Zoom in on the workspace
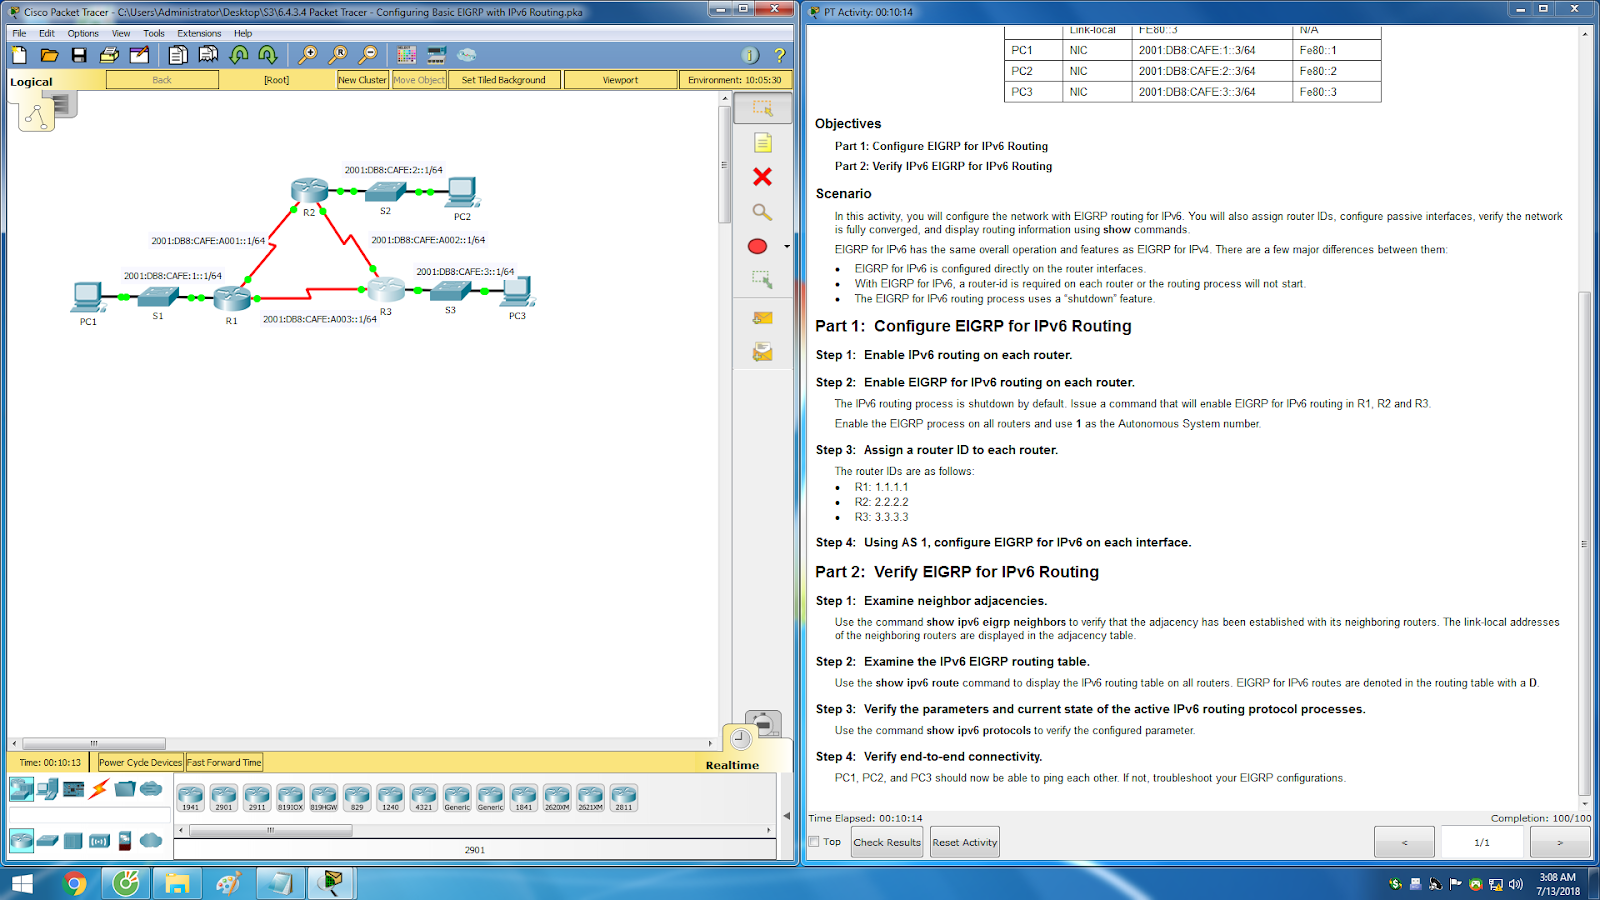 pyautogui.click(x=308, y=55)
